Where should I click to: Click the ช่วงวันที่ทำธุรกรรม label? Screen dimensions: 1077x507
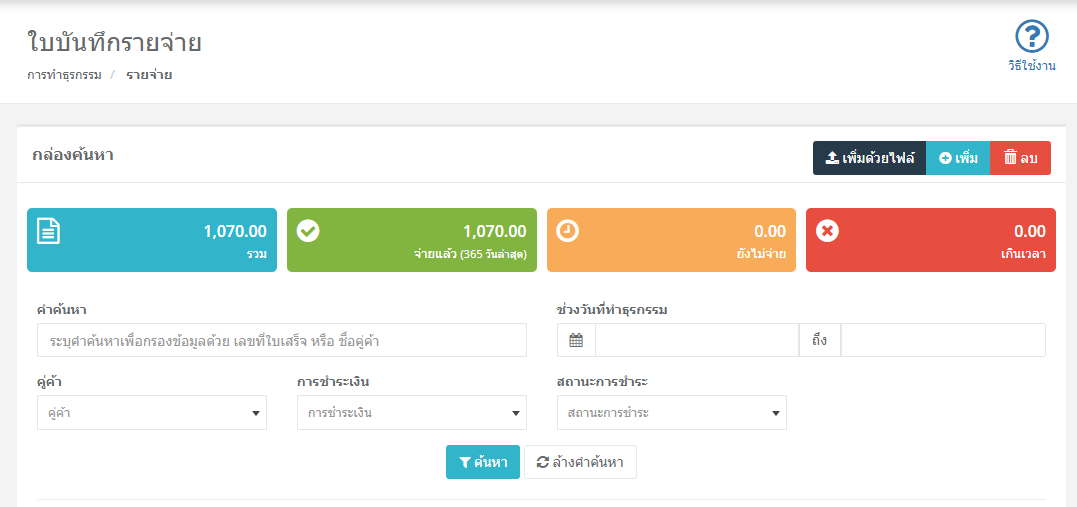(x=613, y=309)
